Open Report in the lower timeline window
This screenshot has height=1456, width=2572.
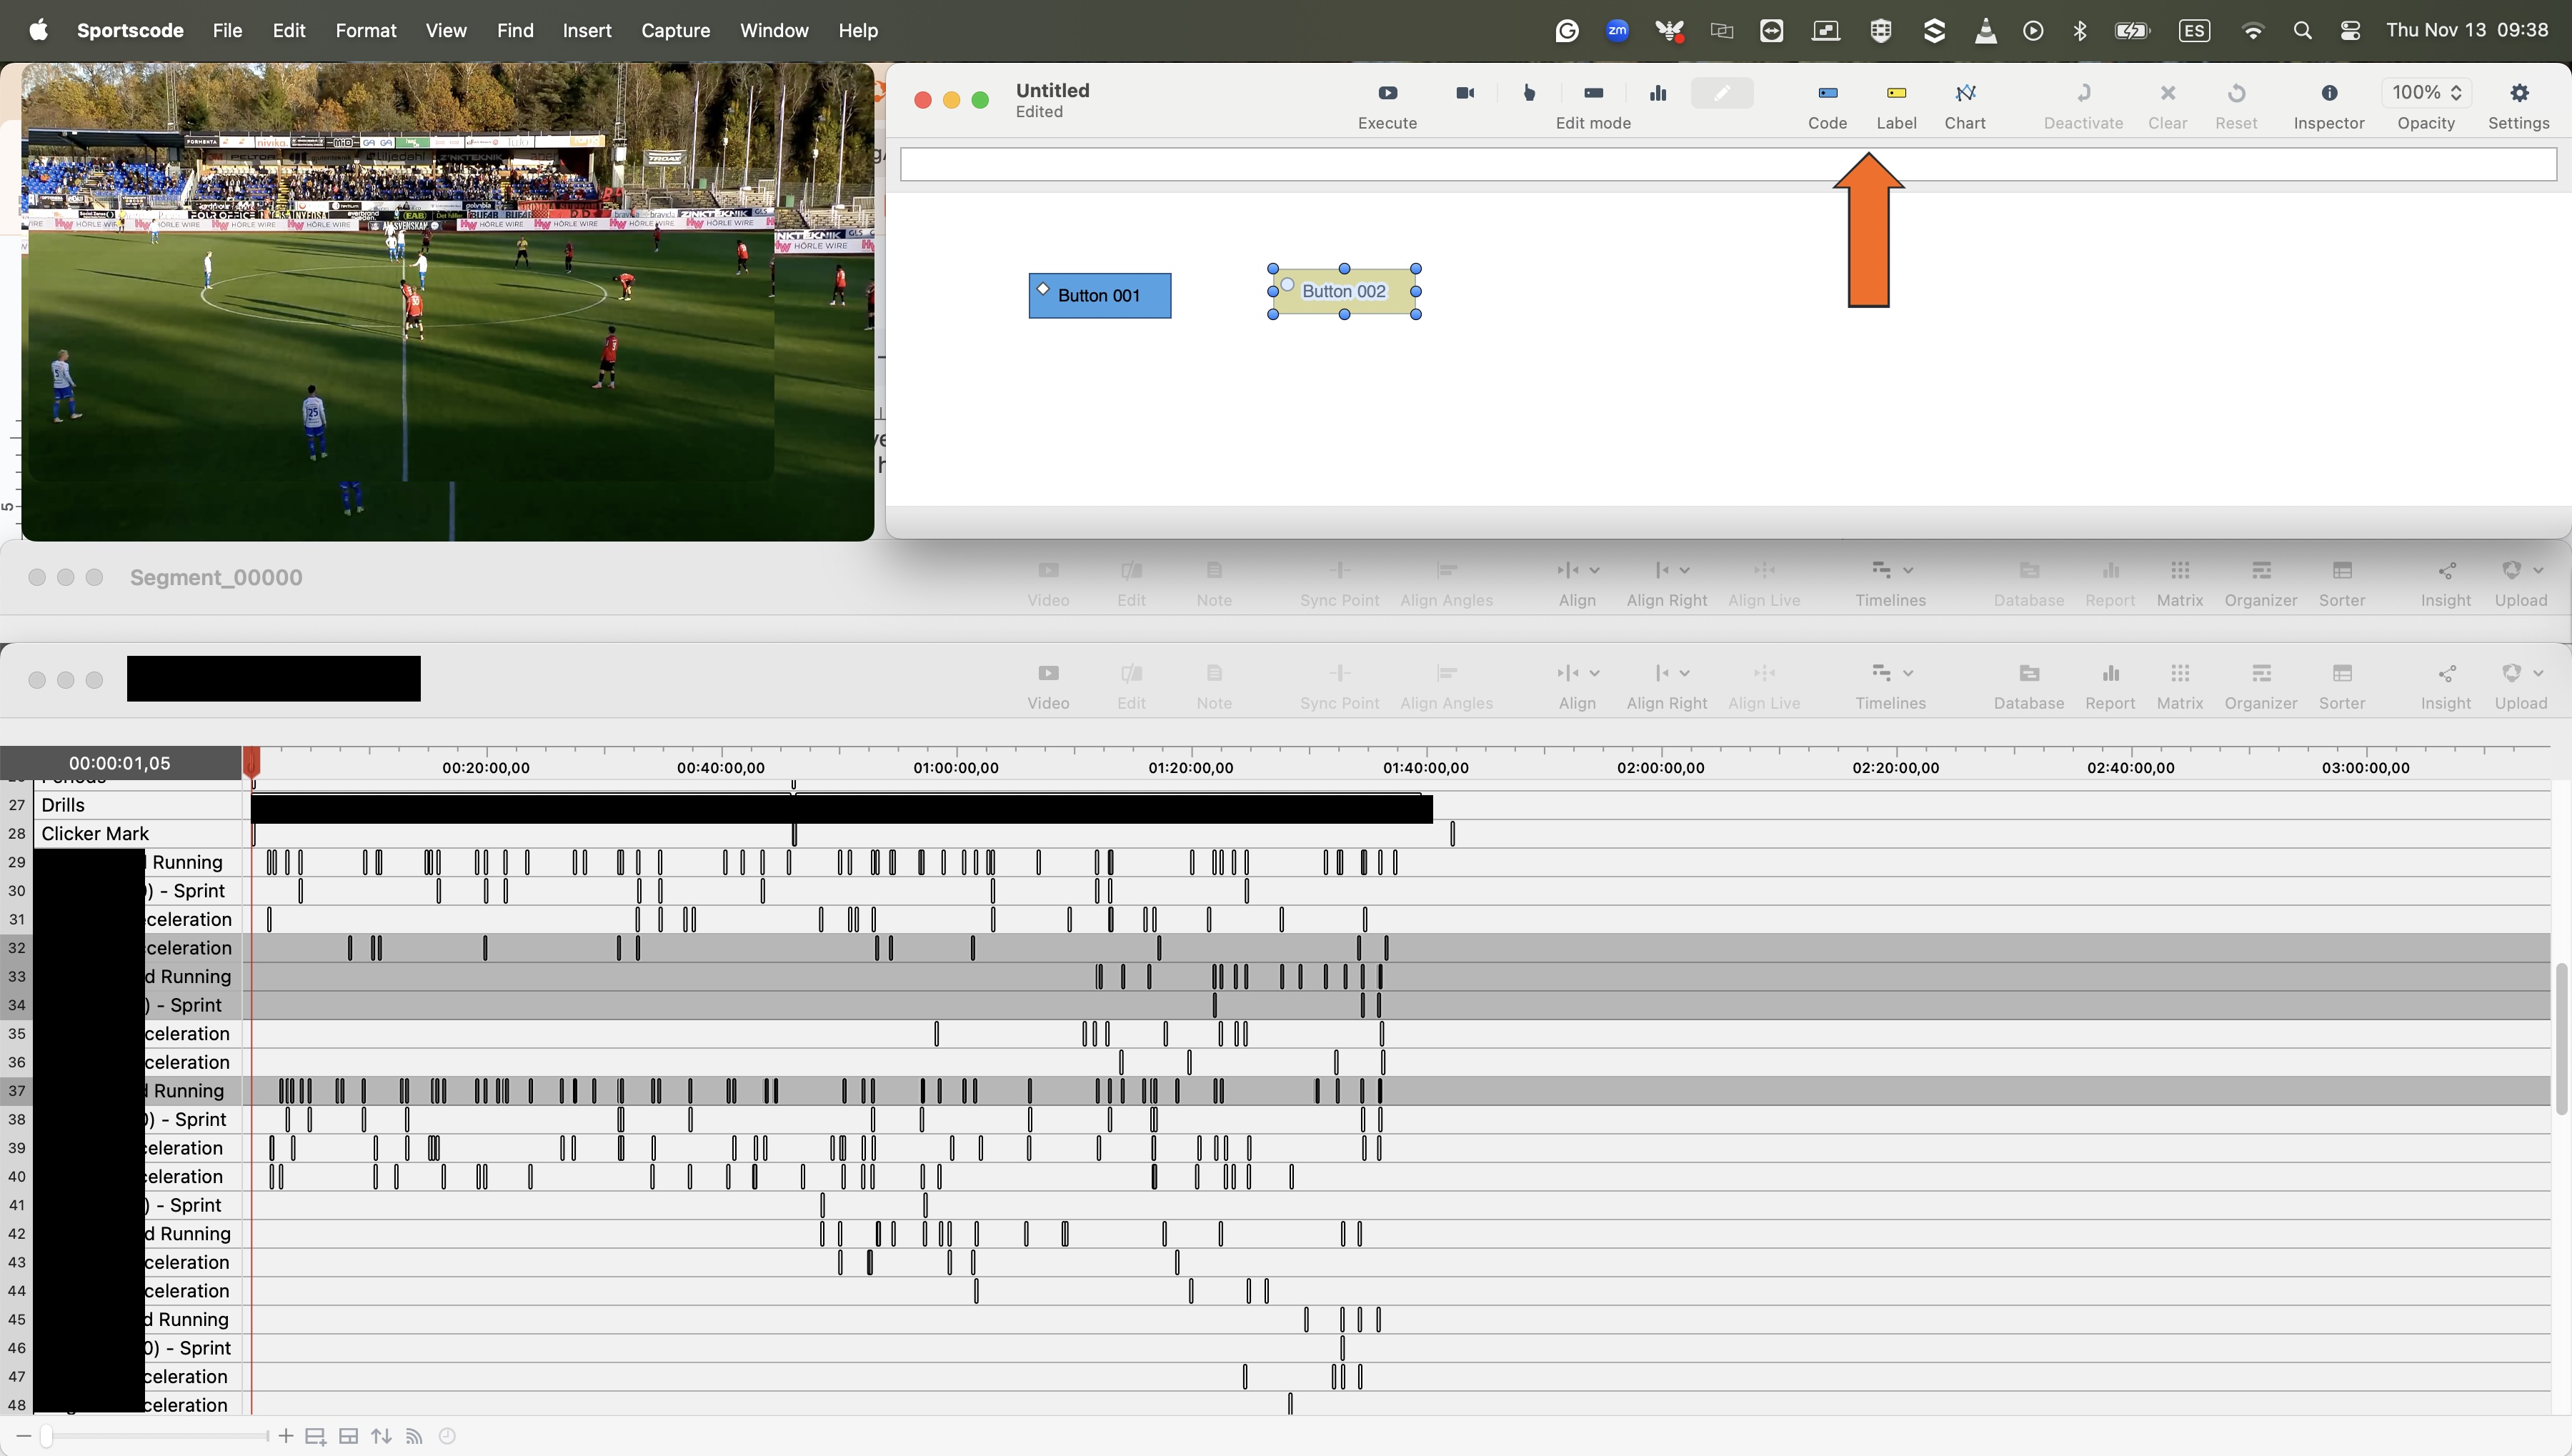click(x=2110, y=673)
